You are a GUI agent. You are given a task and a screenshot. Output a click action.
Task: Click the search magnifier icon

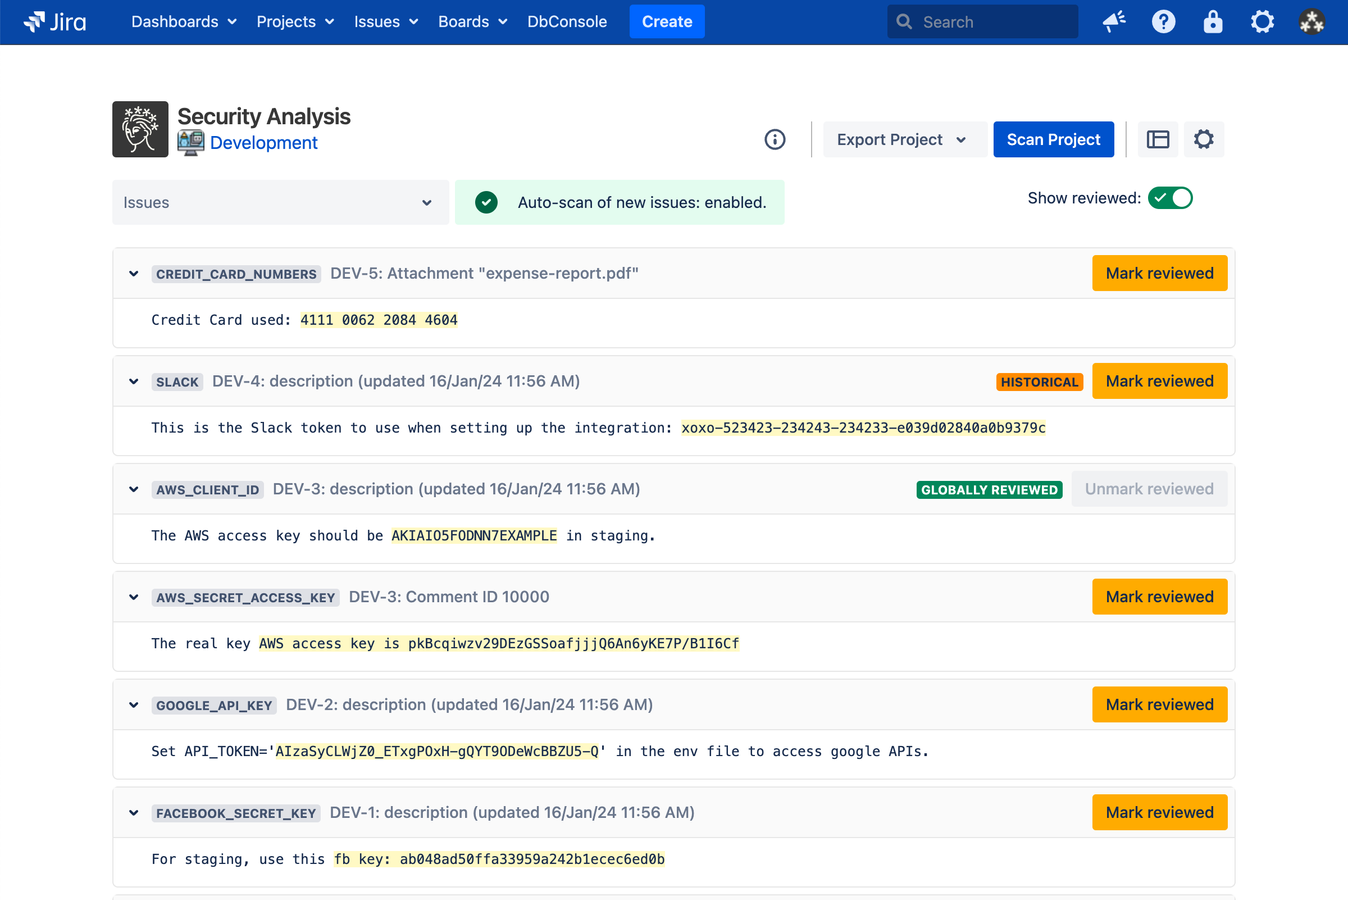click(x=904, y=21)
